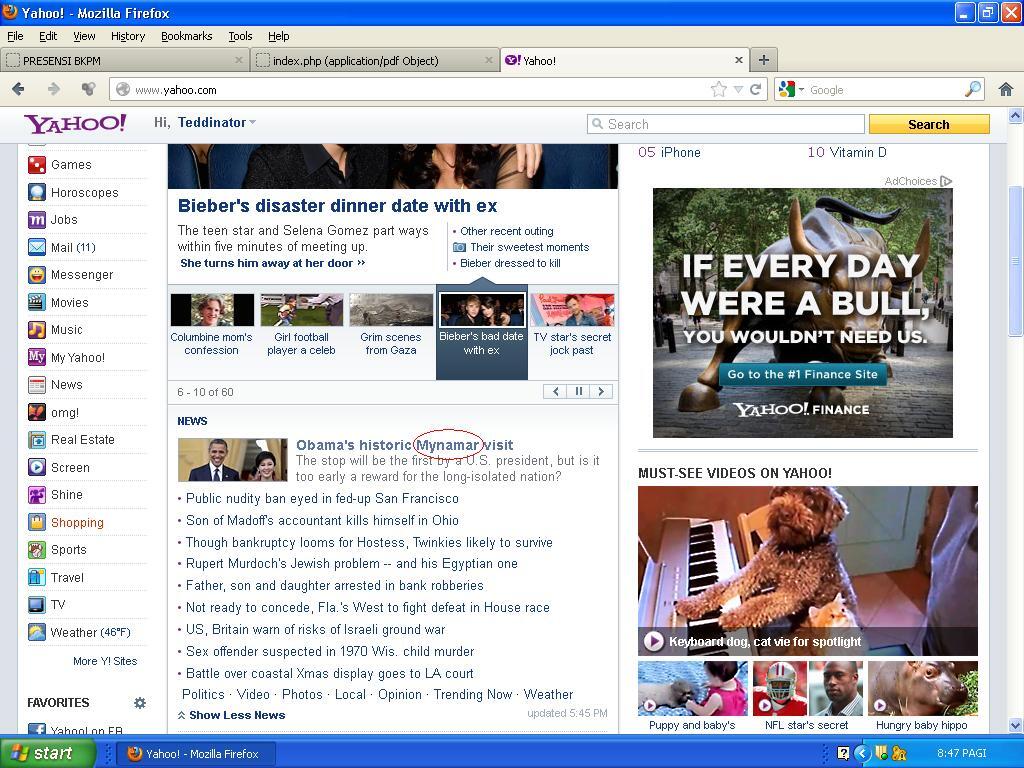Click the Firefox search magnifier icon
The width and height of the screenshot is (1024, 768).
[973, 89]
